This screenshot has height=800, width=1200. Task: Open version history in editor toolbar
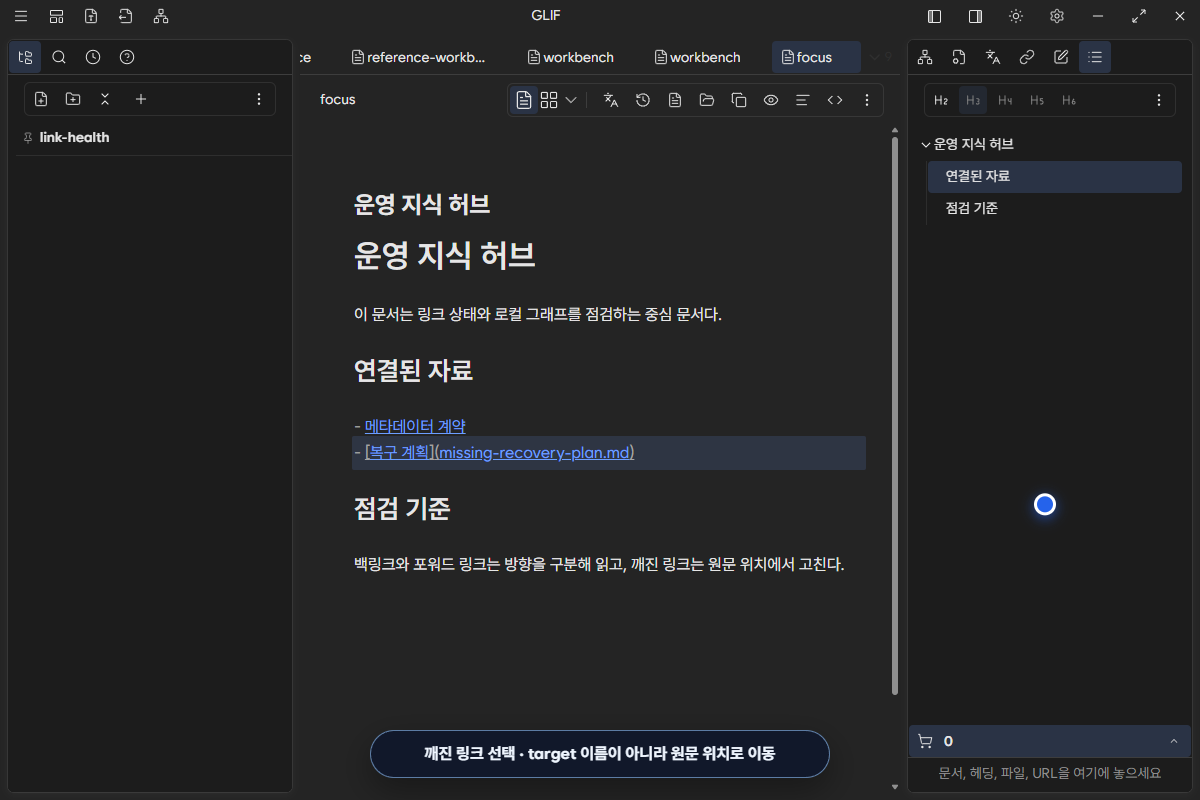coord(643,100)
